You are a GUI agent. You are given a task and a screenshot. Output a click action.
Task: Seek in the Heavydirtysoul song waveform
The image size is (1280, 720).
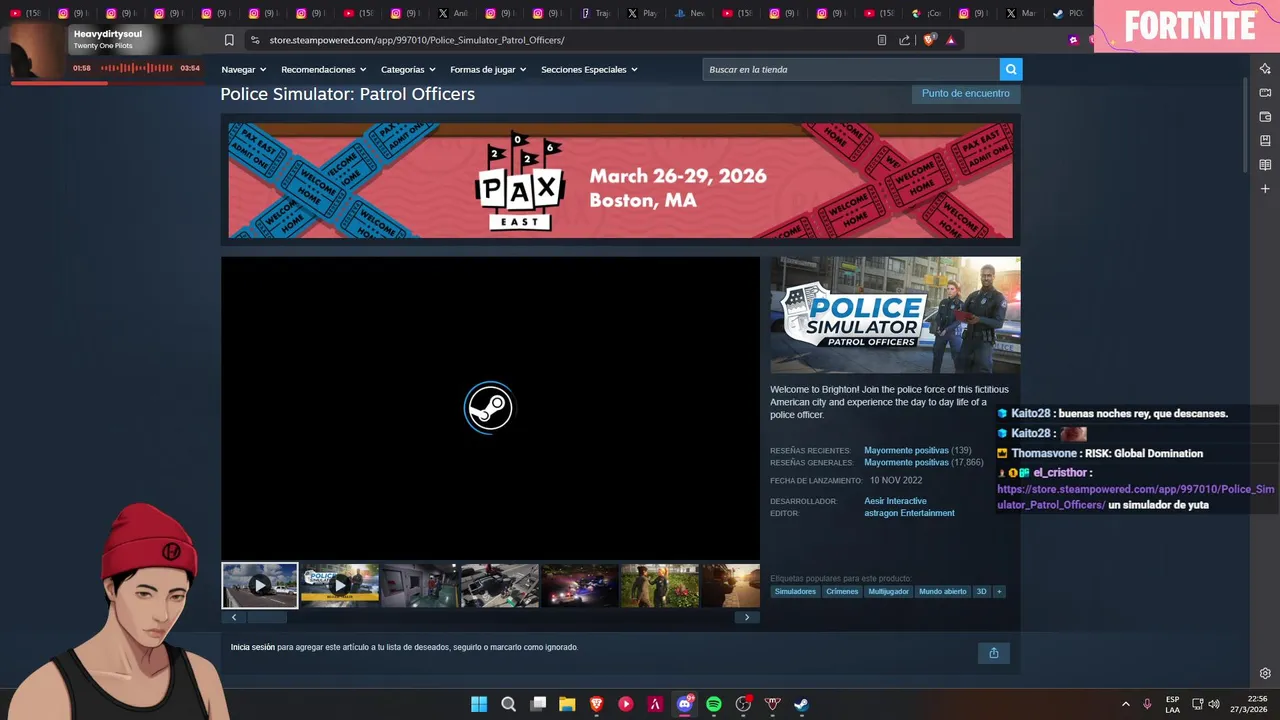(137, 68)
